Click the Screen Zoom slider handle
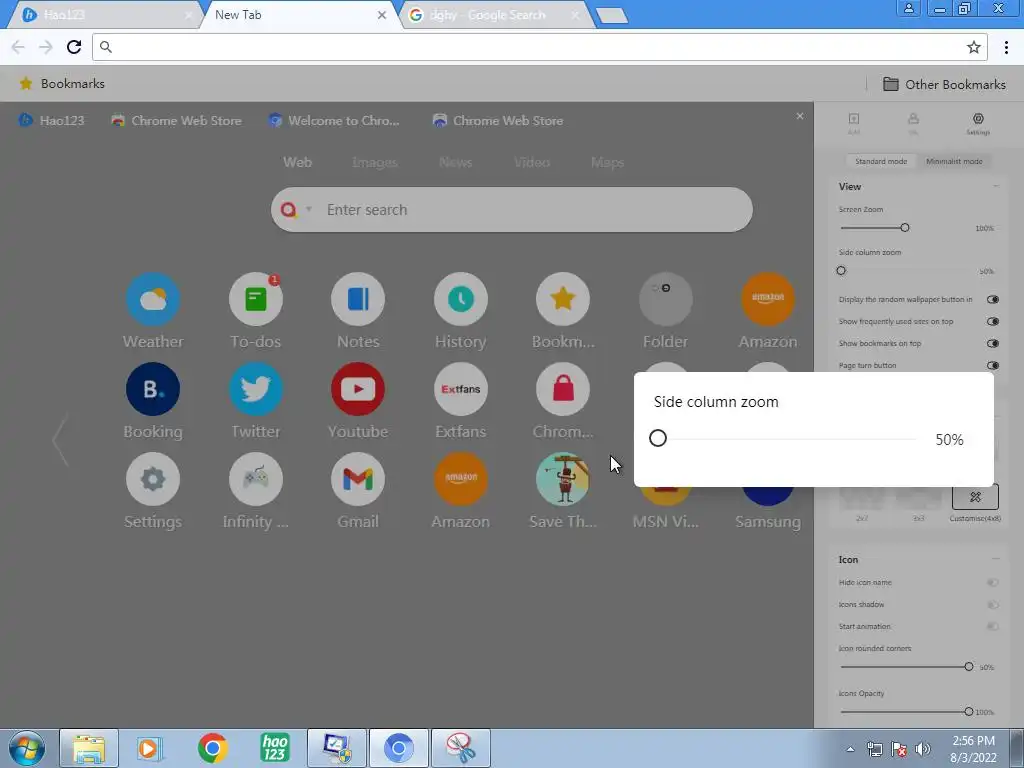Screen dimensions: 1024x768 (904, 228)
